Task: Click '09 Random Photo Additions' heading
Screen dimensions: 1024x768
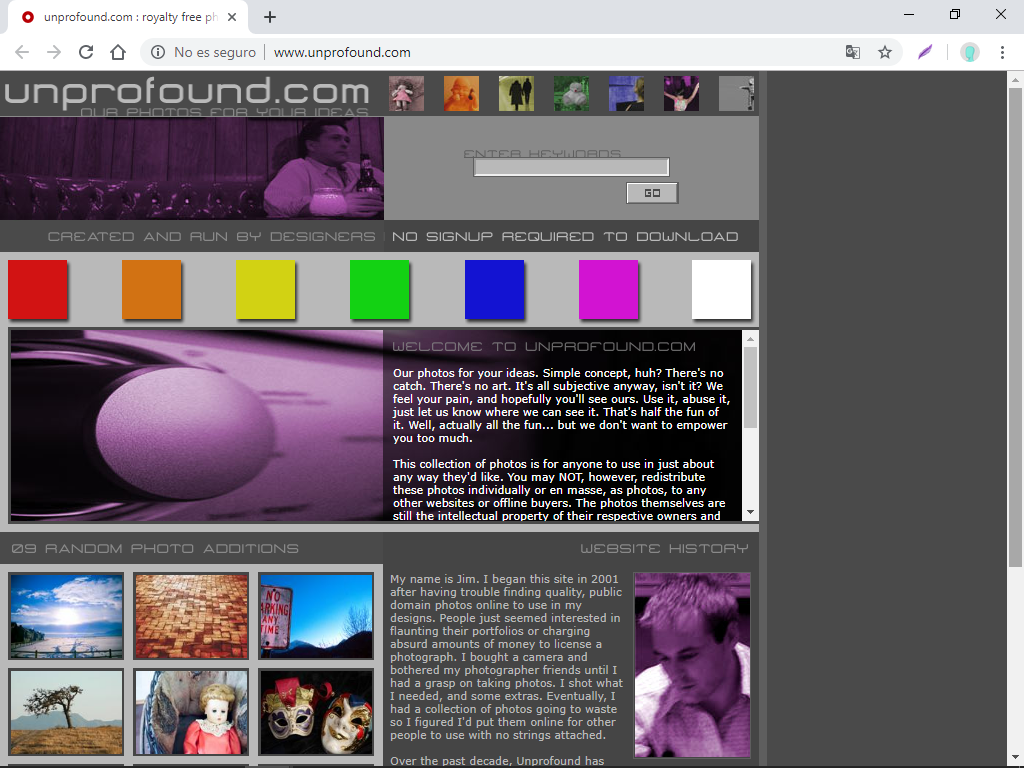Action: point(155,549)
